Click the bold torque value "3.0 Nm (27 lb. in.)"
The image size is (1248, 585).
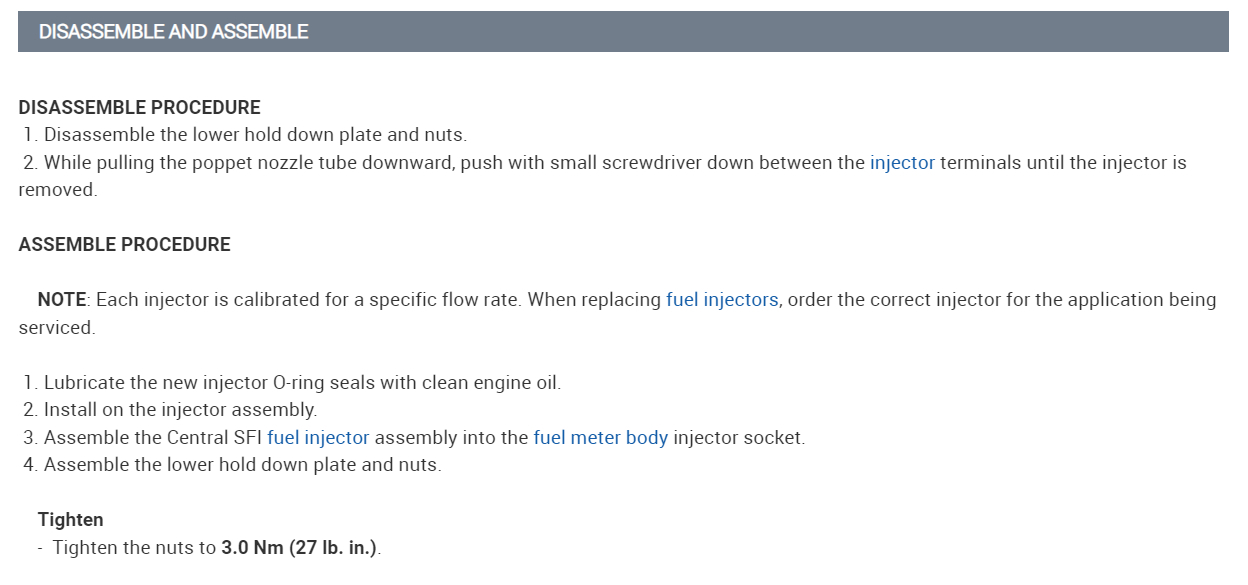click(x=300, y=547)
